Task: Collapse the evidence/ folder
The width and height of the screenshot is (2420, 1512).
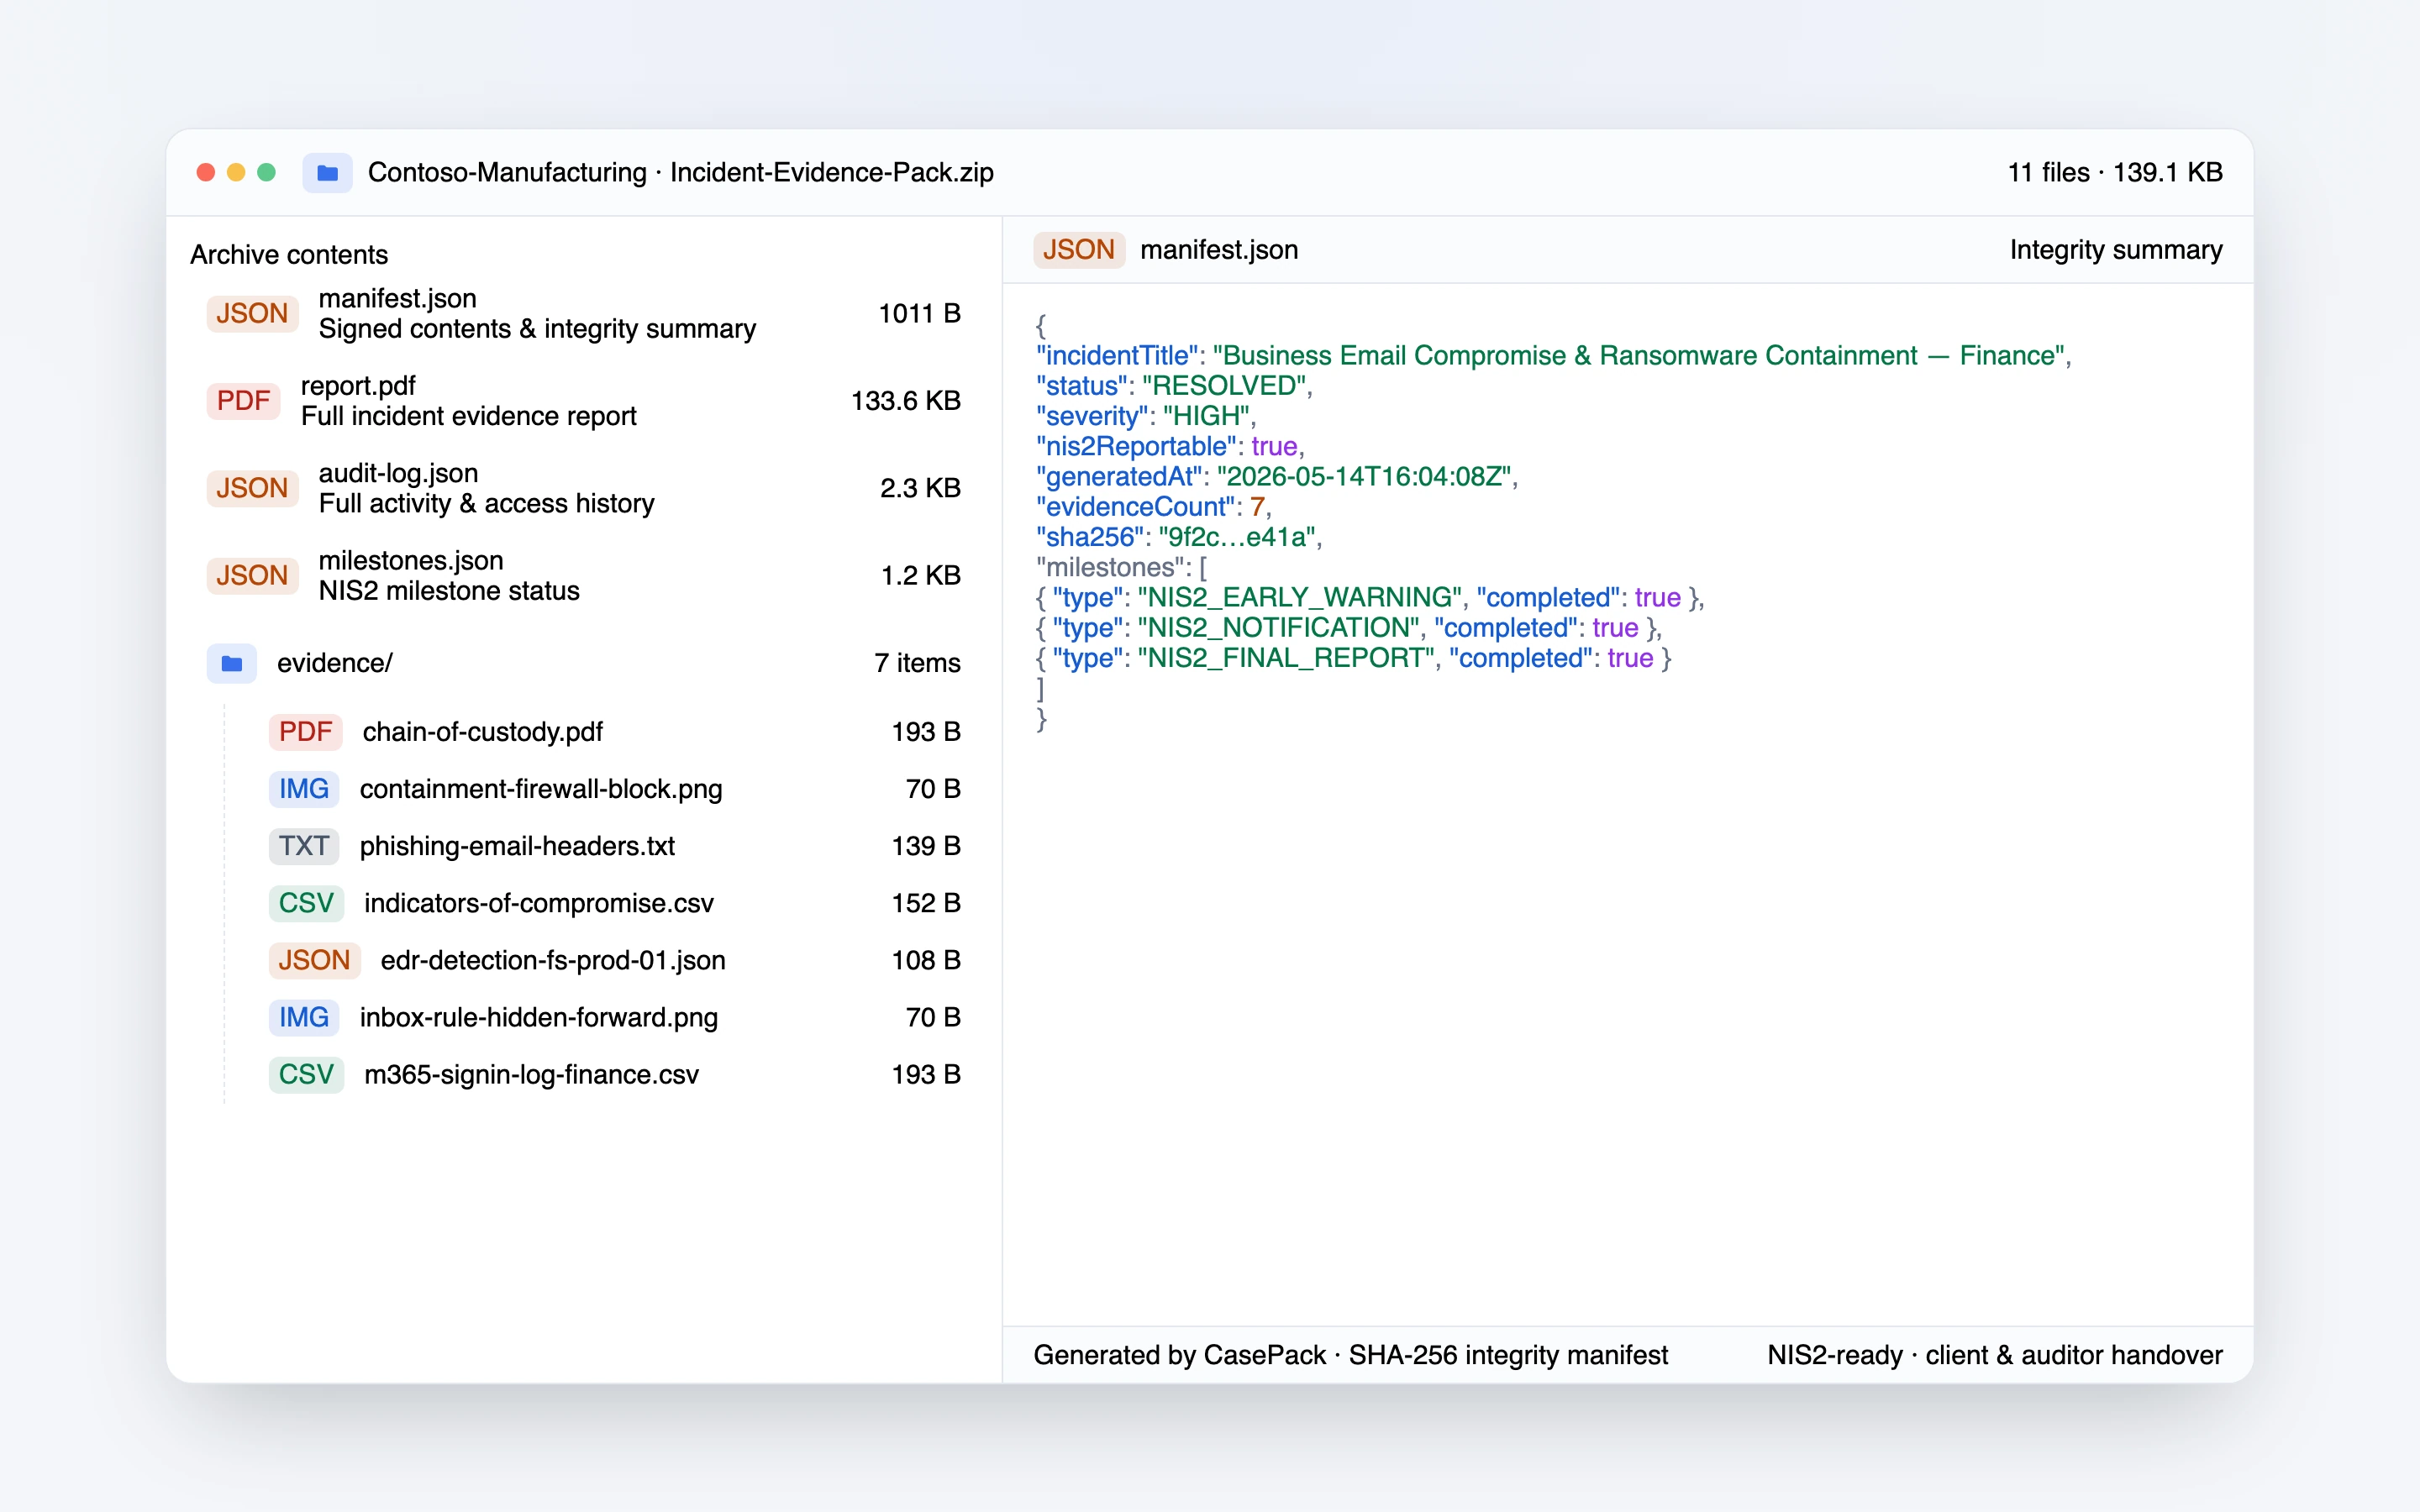Action: [584, 664]
